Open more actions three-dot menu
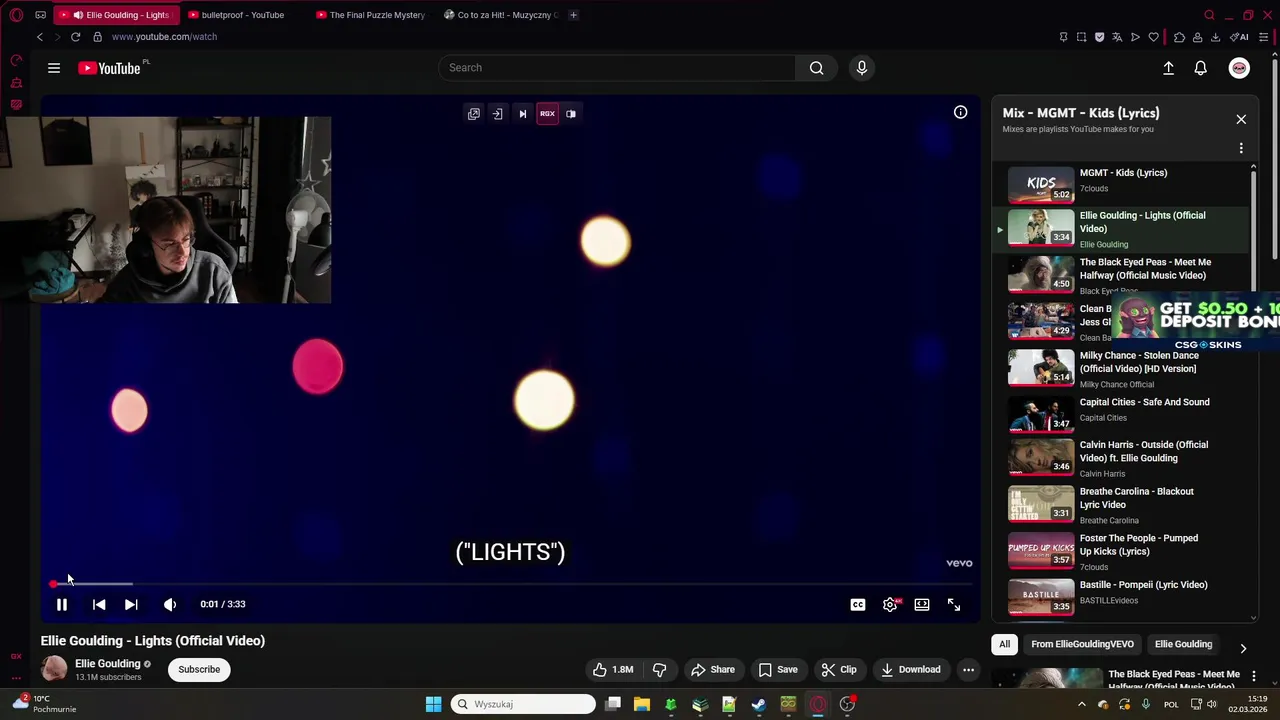1280x720 pixels. [968, 669]
